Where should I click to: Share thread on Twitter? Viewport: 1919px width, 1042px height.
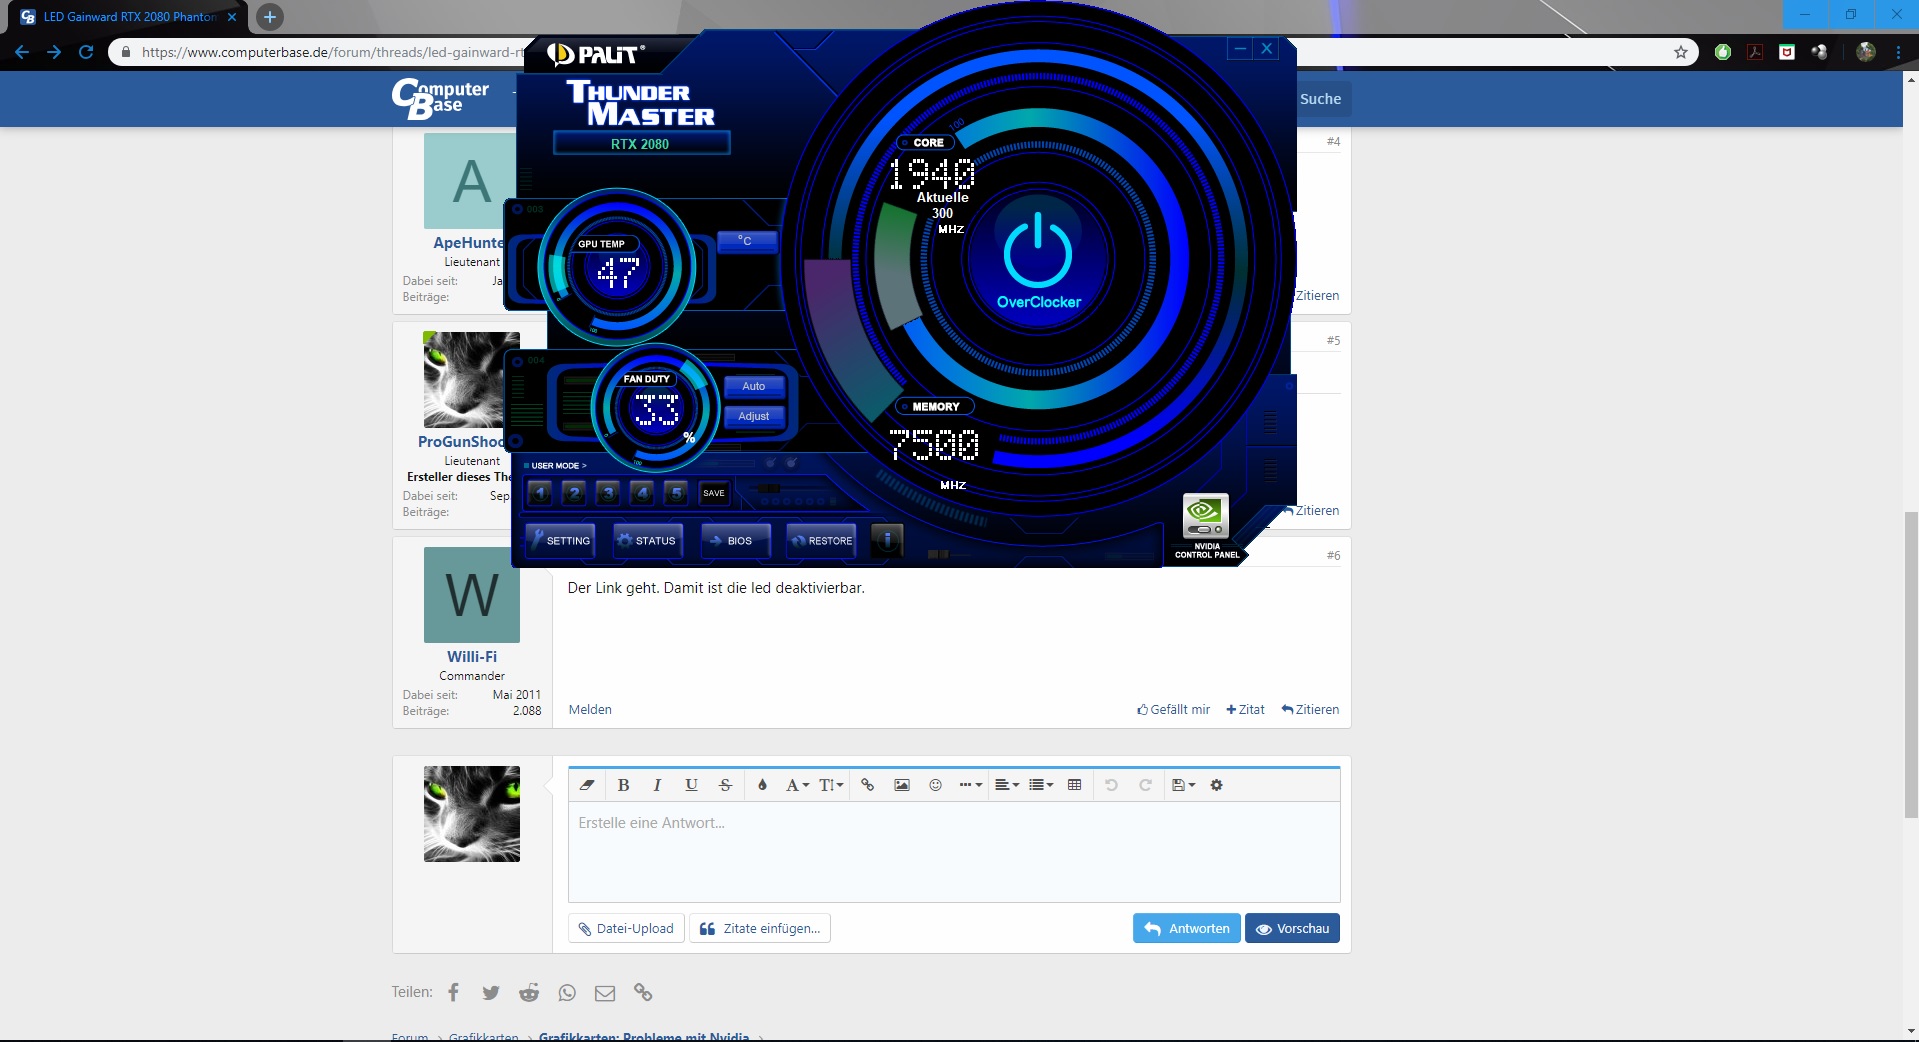tap(491, 992)
